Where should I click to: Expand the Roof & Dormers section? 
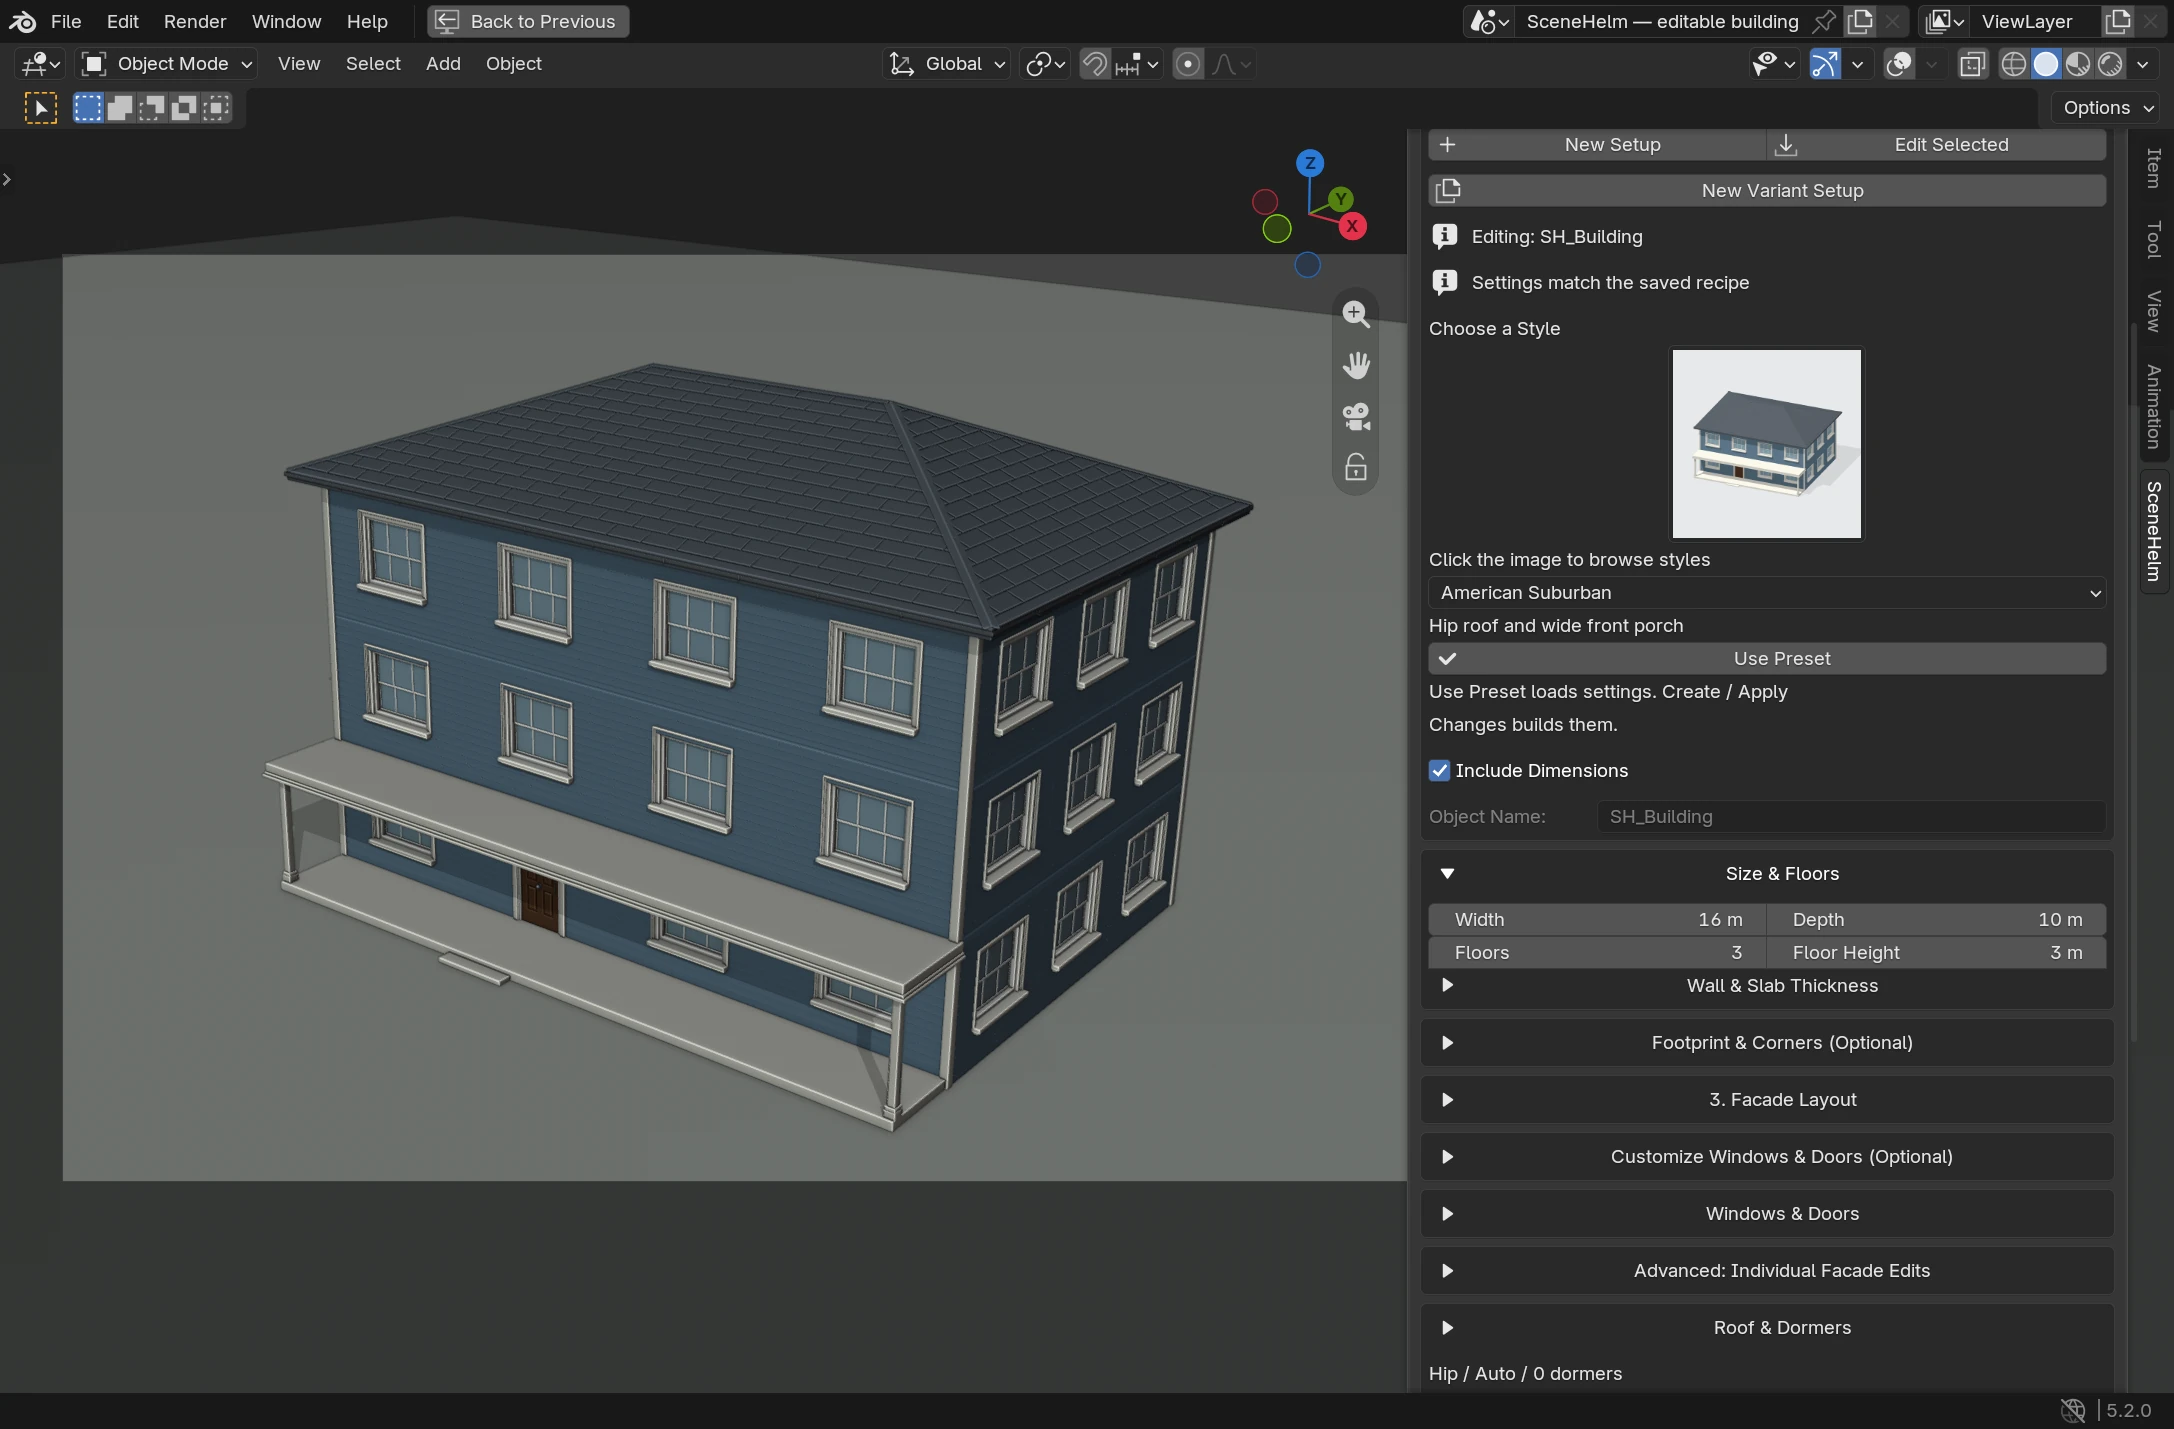pos(1767,1328)
